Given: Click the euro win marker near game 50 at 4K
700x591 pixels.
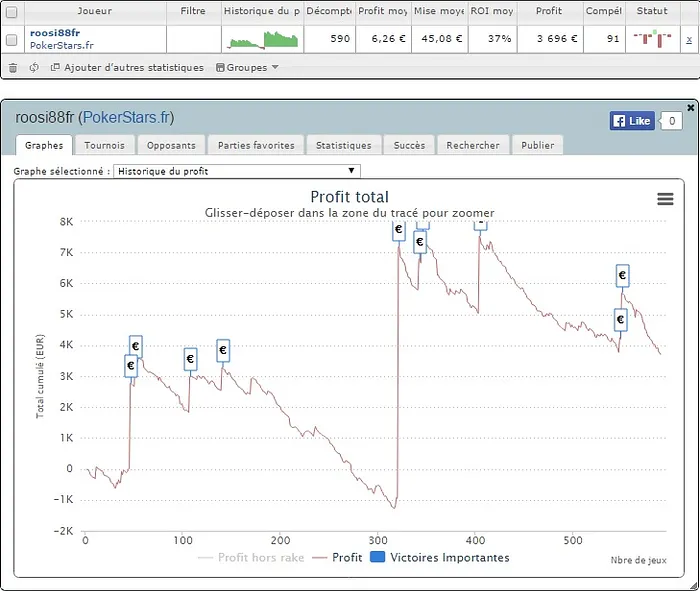Looking at the screenshot, I should [x=136, y=346].
